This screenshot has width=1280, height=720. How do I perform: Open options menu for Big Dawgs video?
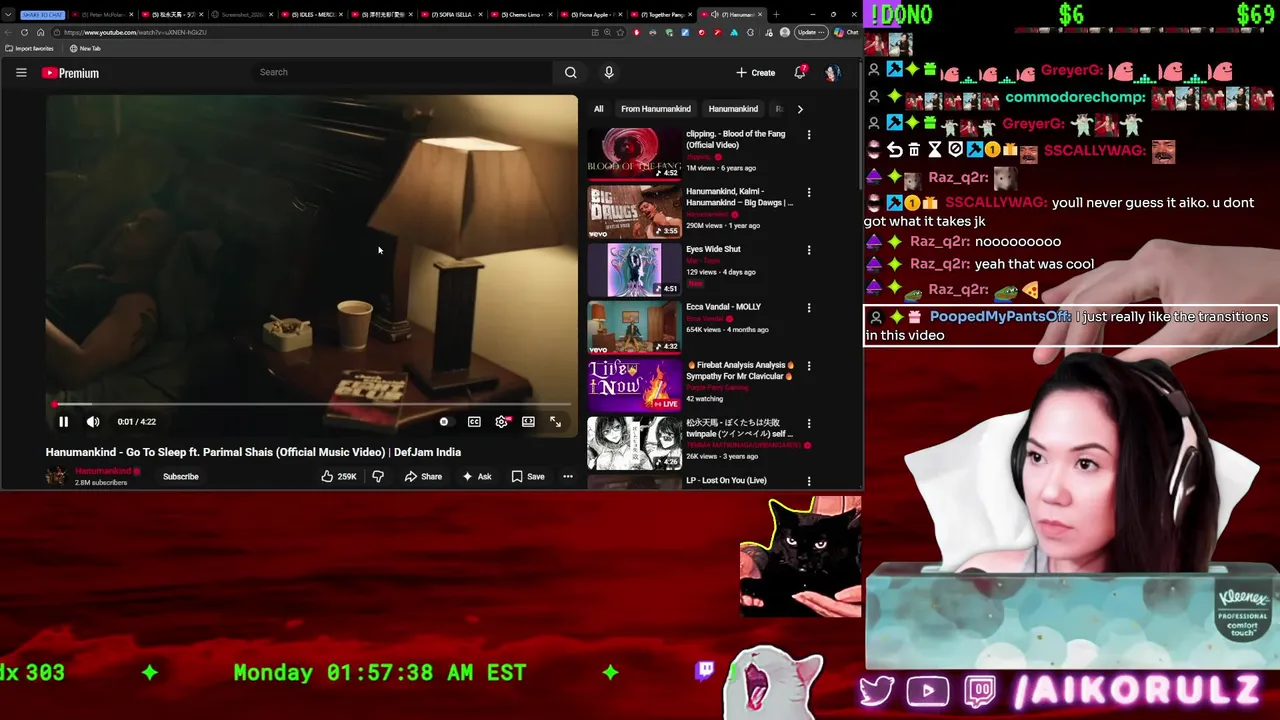809,193
